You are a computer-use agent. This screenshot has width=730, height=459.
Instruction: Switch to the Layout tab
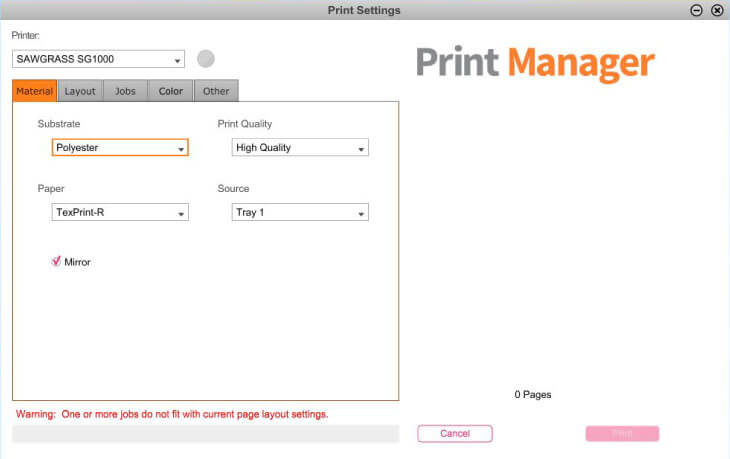coord(80,91)
